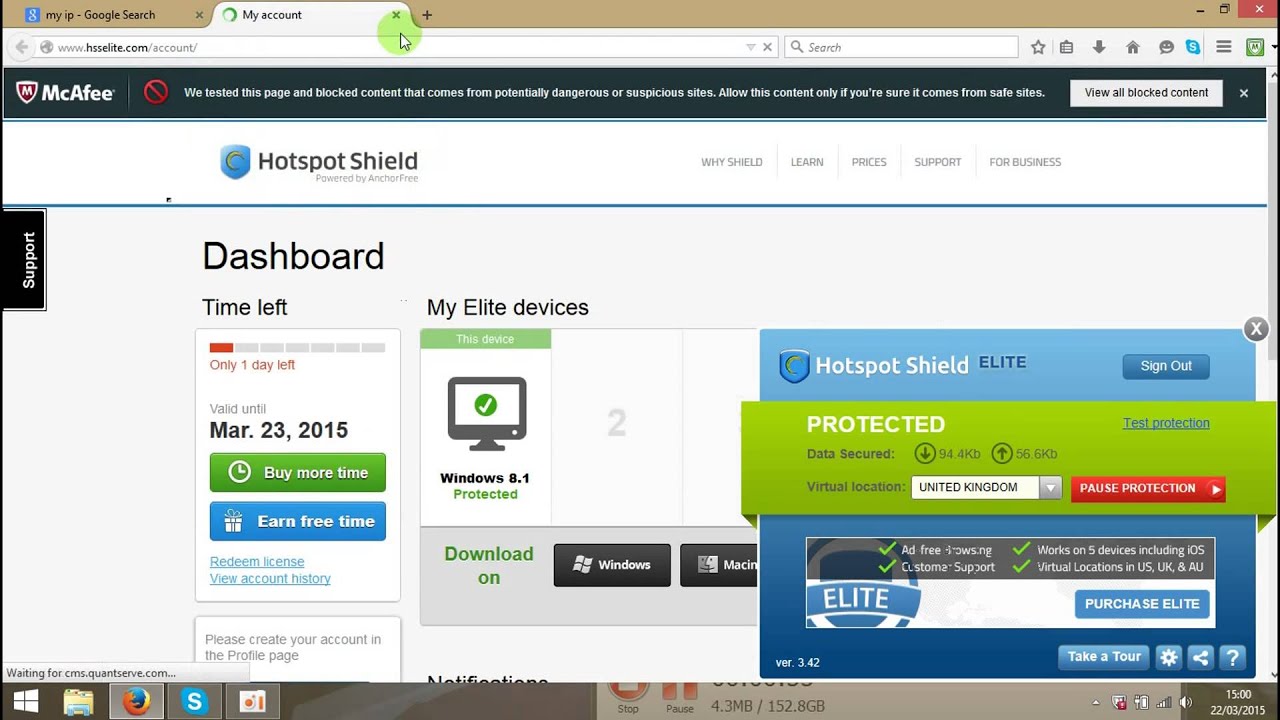
Task: Switch to the my ip Google Search tab
Action: coord(103,15)
